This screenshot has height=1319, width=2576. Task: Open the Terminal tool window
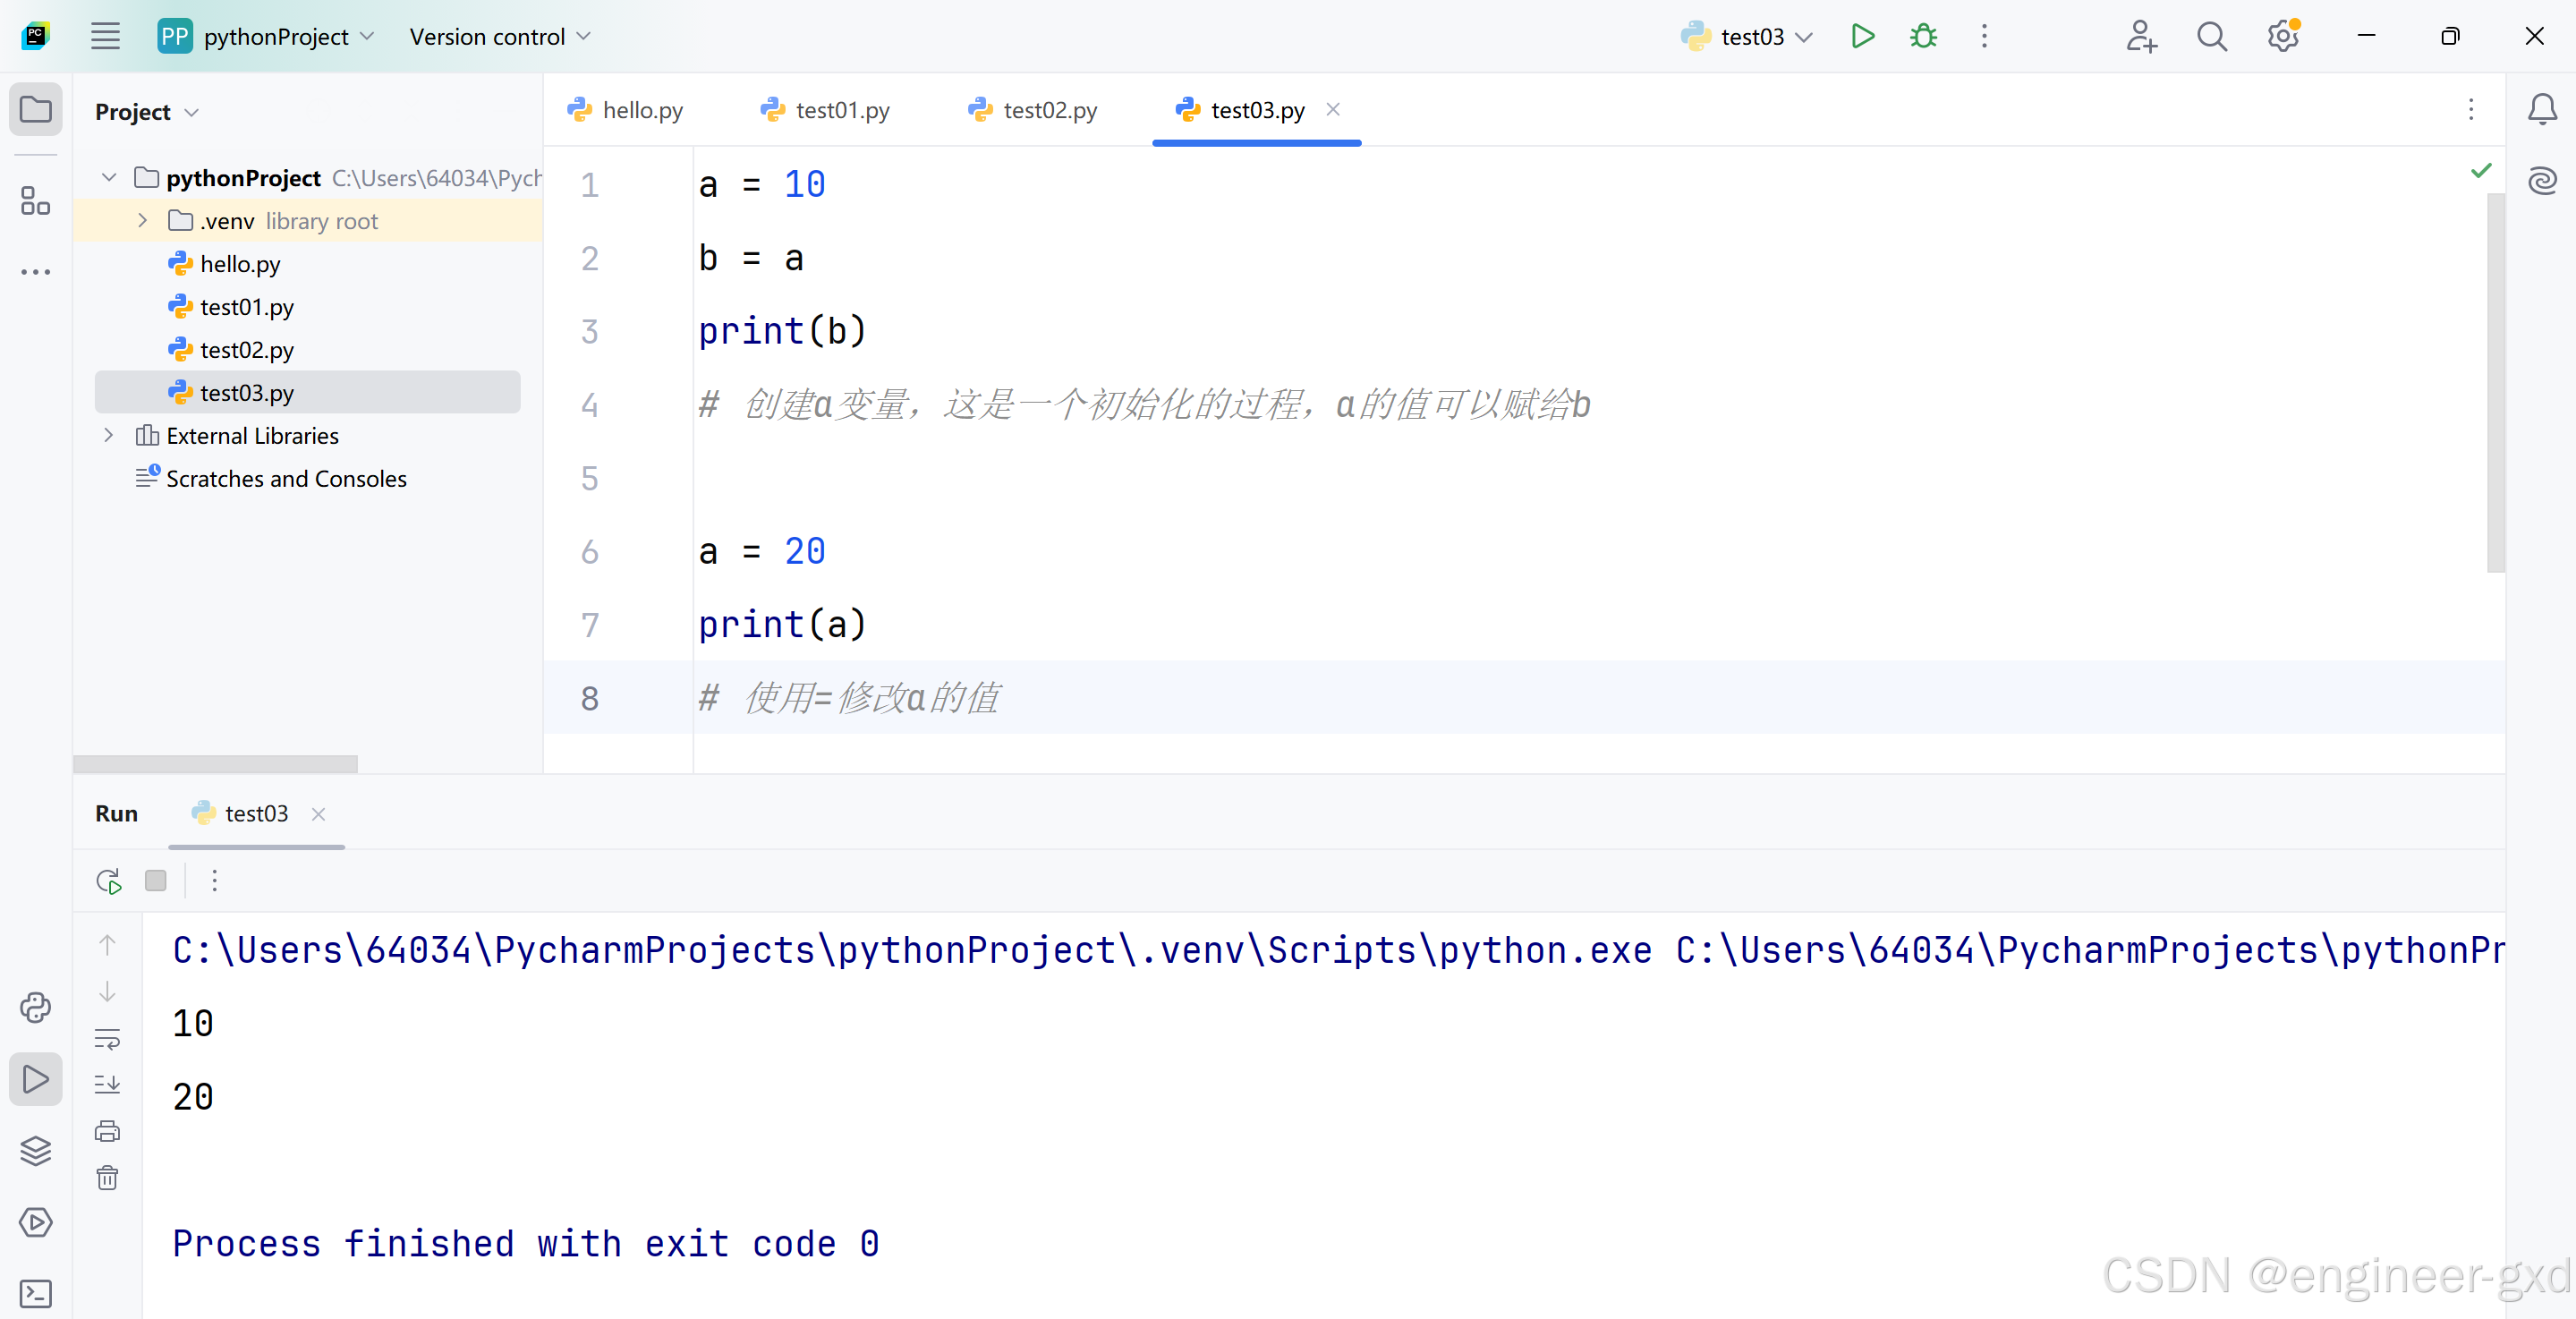pos(36,1293)
